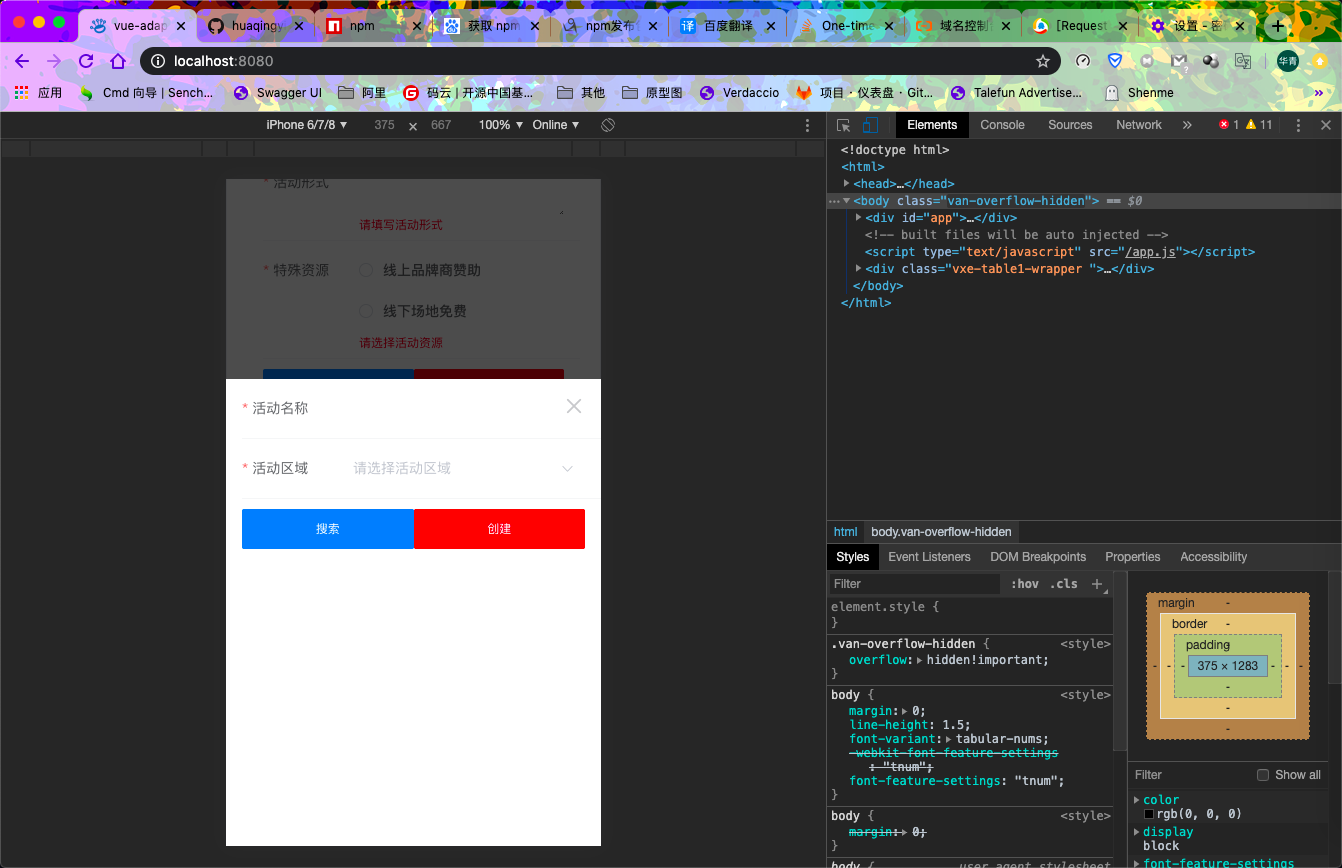Select the 线下场地免费 radio option
This screenshot has height=868, width=1342.
[366, 311]
